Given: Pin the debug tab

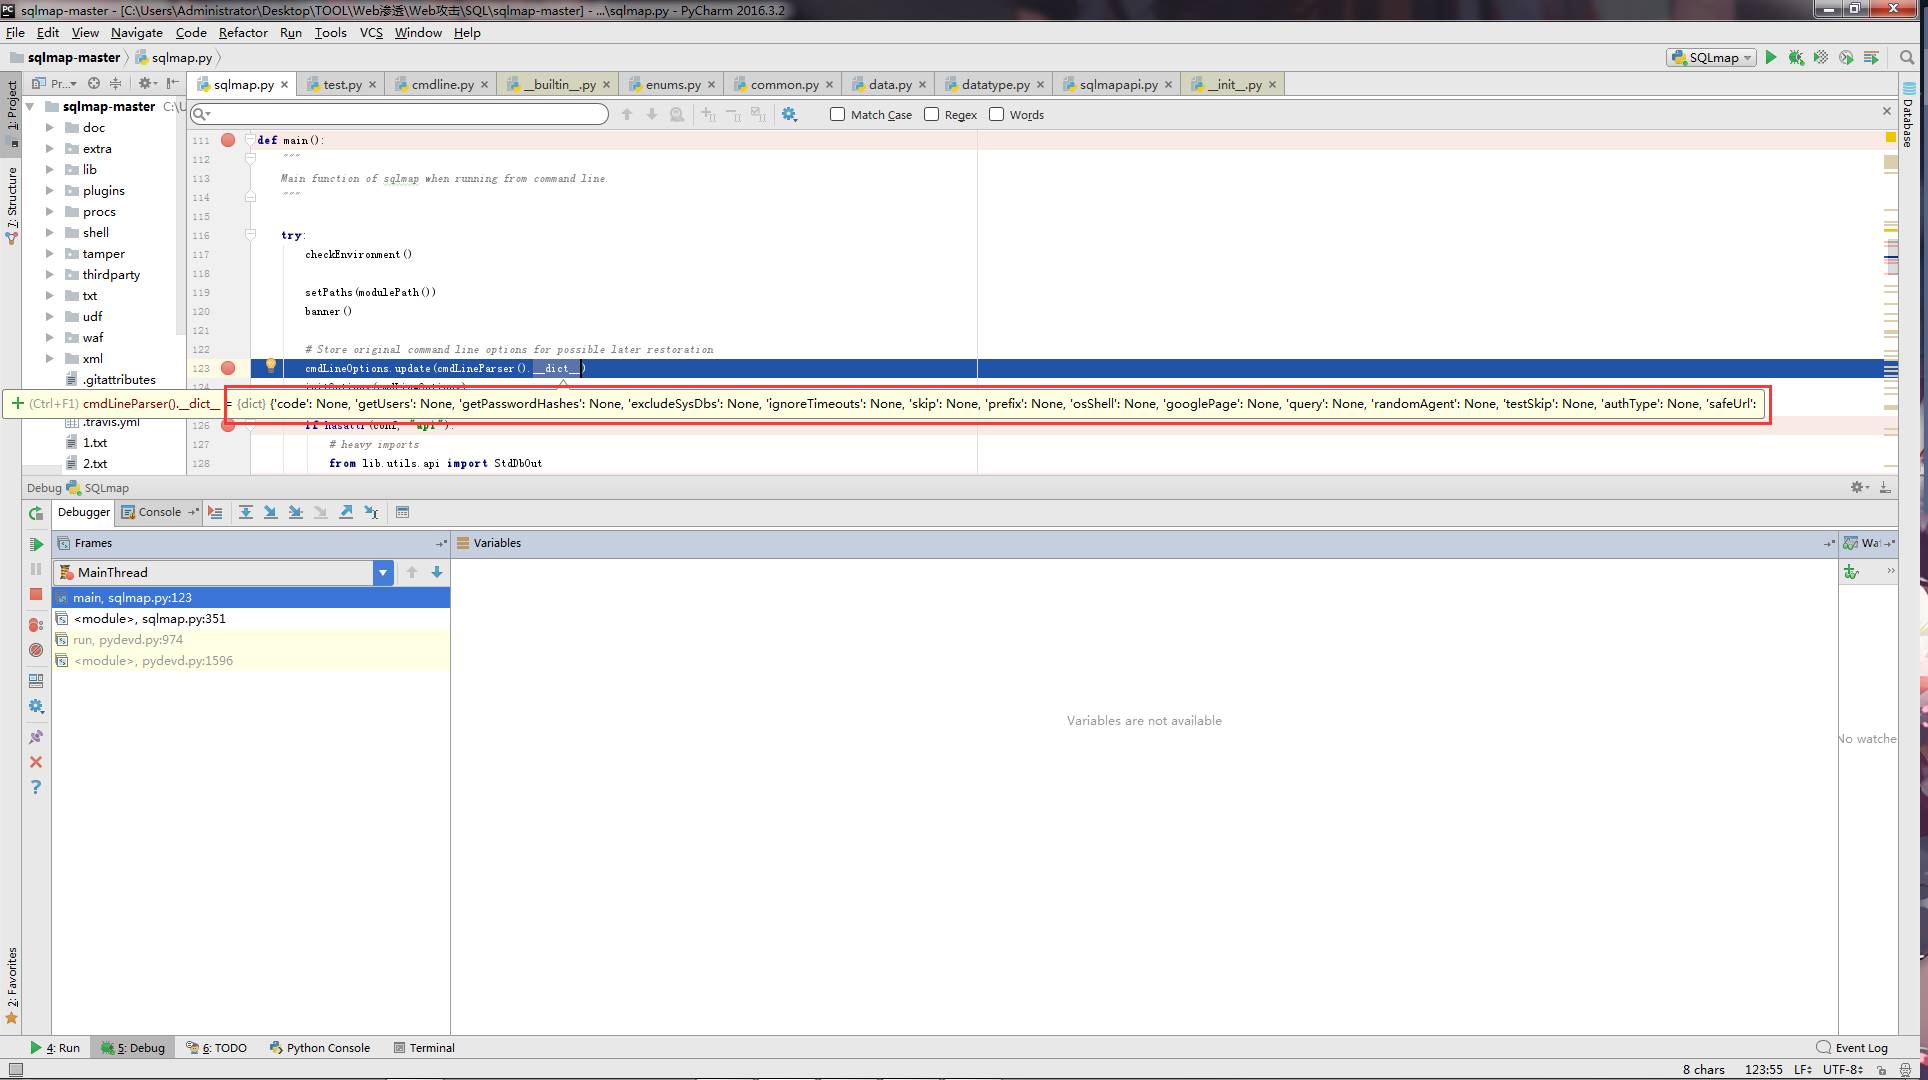Looking at the screenshot, I should point(36,737).
